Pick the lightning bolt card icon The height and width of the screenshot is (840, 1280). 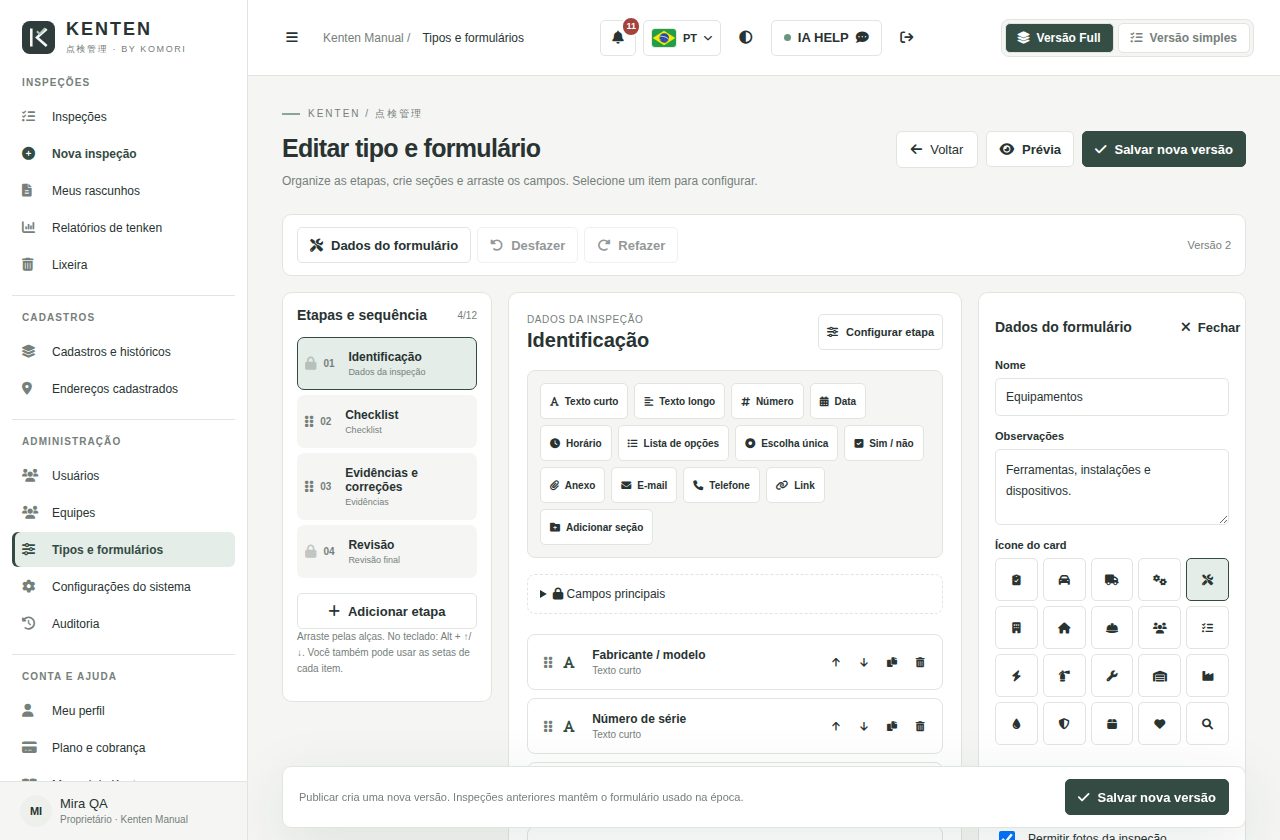pyautogui.click(x=1017, y=675)
